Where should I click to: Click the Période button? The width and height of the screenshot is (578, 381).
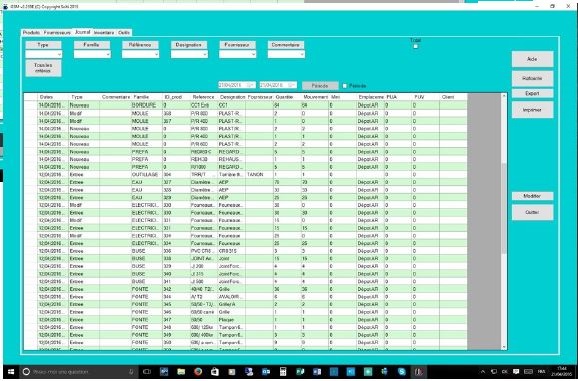click(320, 86)
